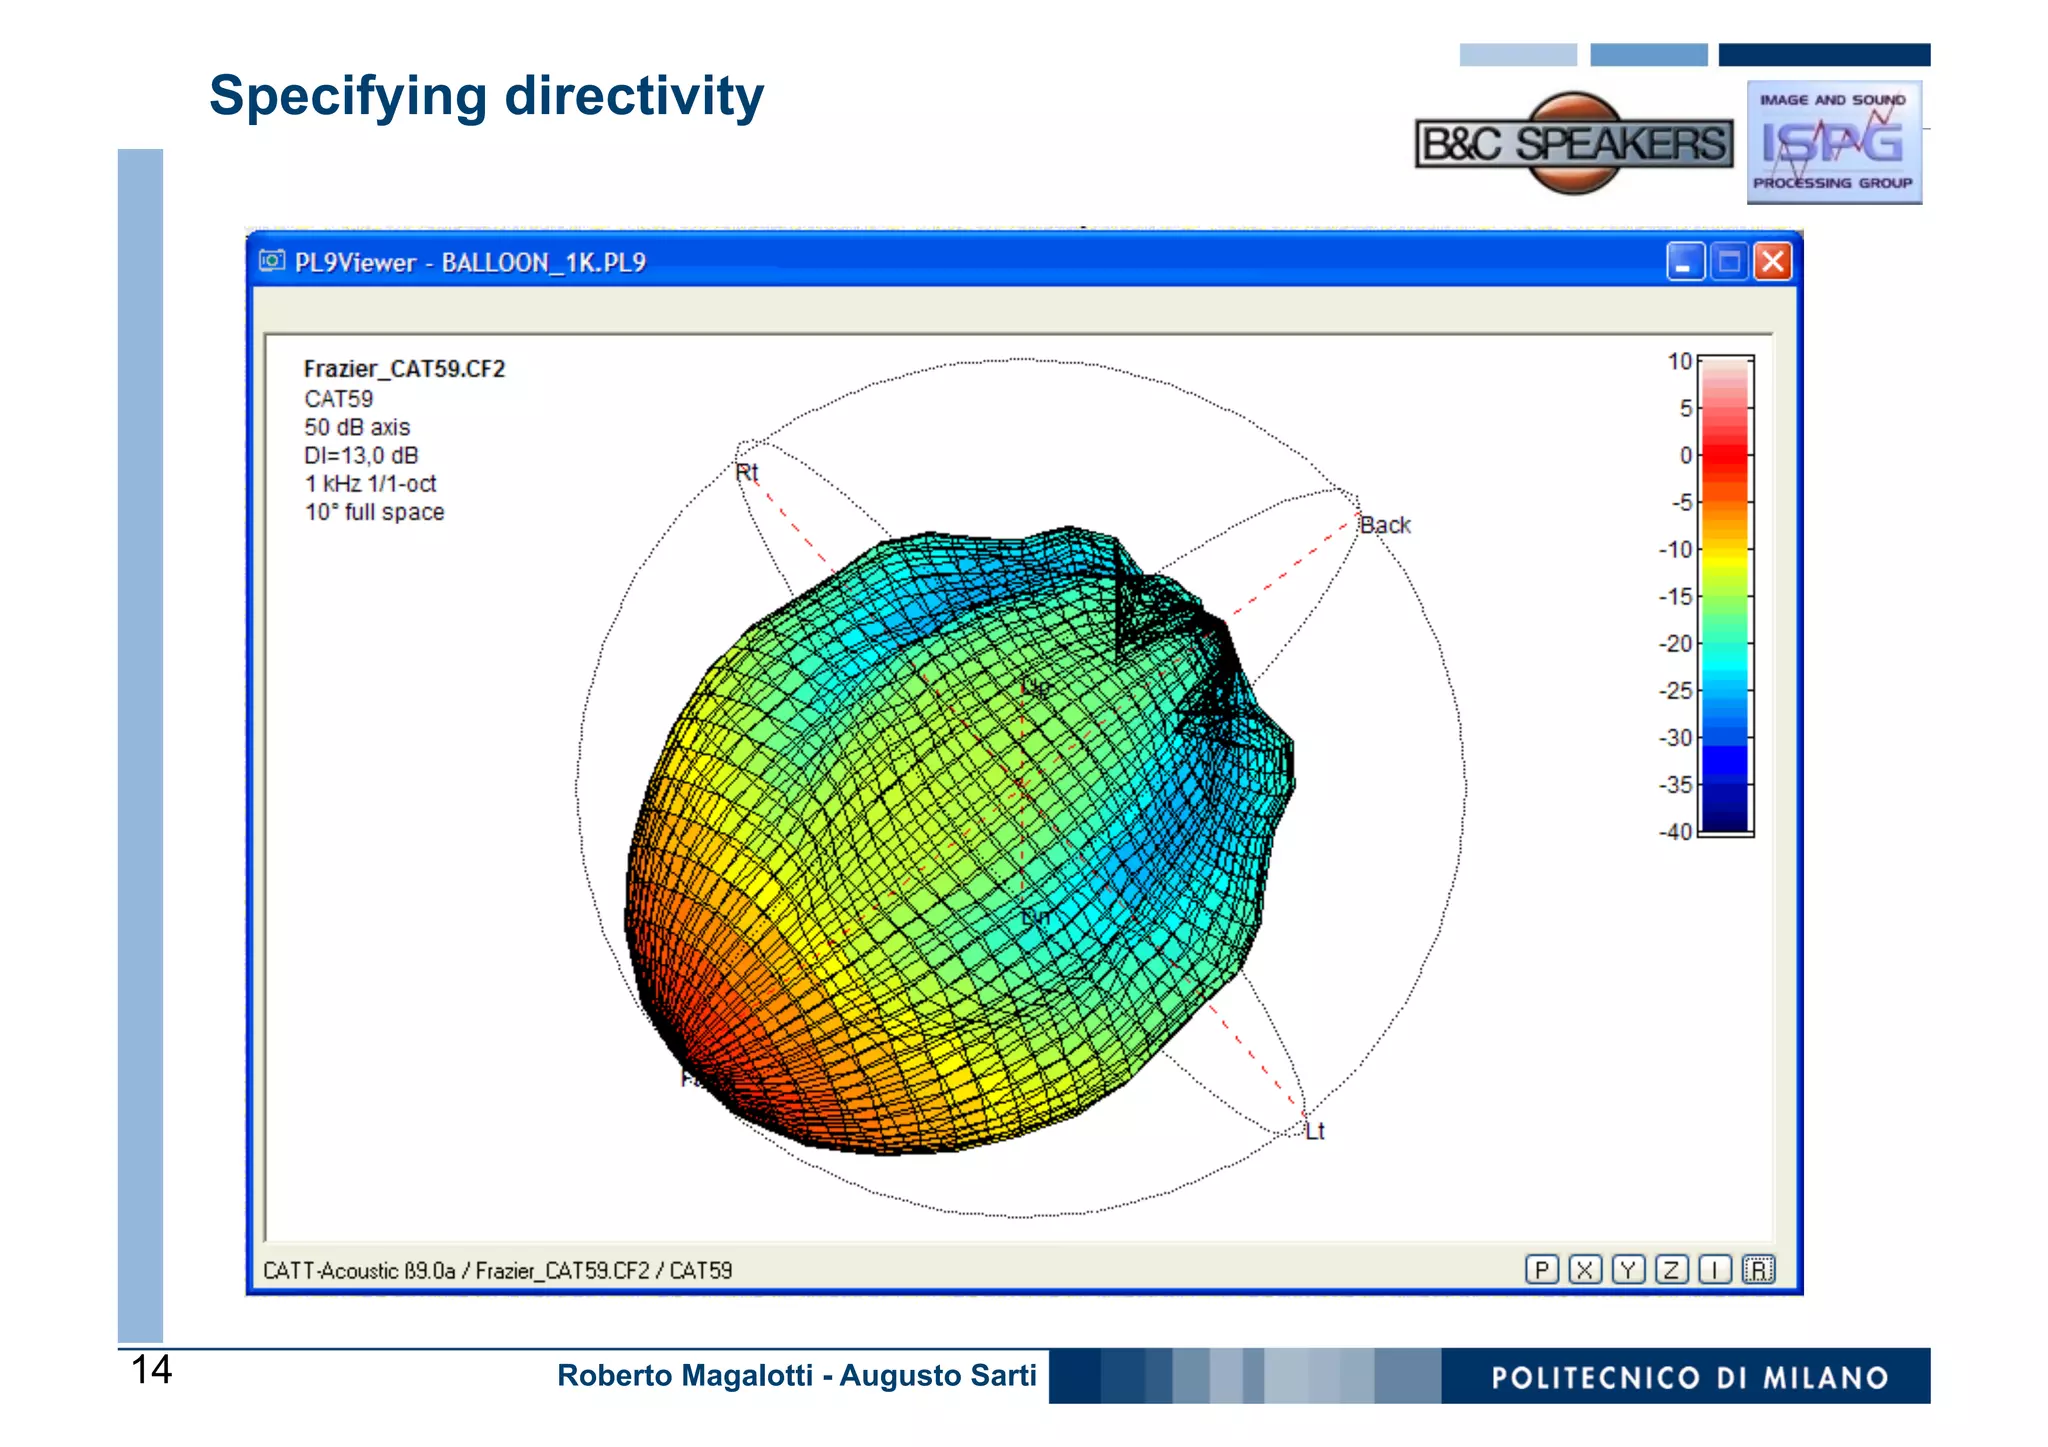Click the I button in the status bar

click(x=1715, y=1269)
